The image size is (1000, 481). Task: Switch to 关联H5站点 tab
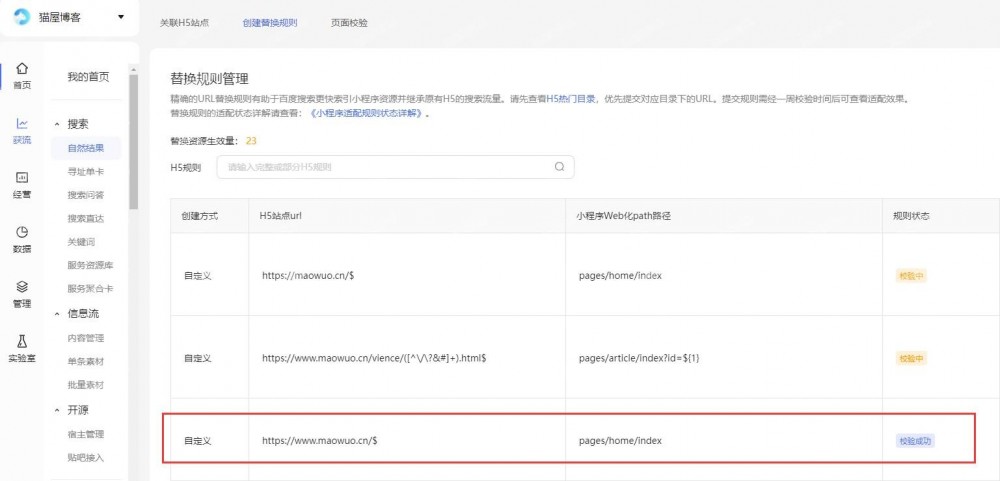[x=184, y=23]
